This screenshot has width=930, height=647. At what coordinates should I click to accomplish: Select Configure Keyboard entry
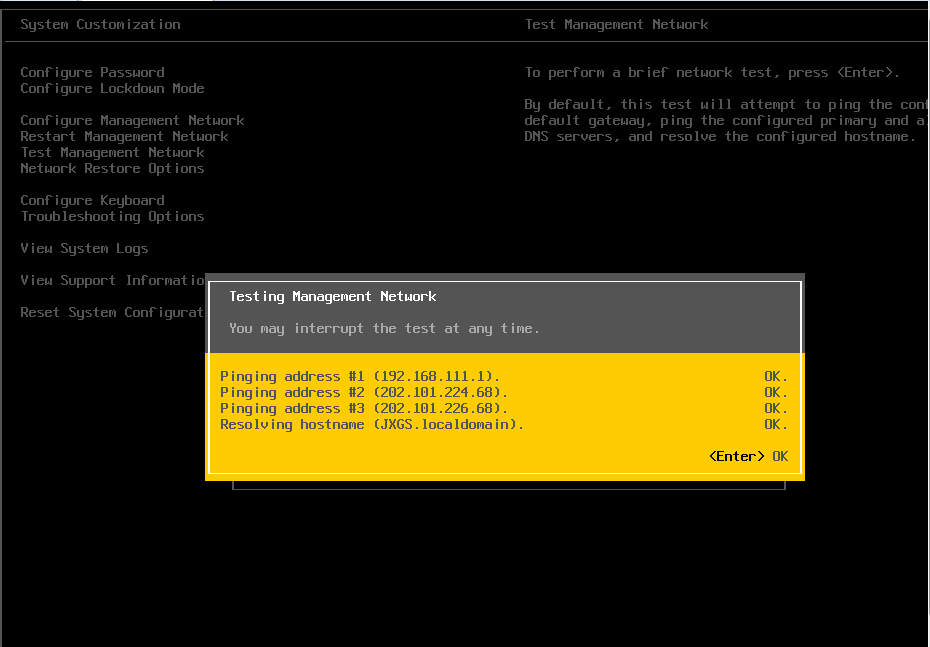pyautogui.click(x=92, y=200)
